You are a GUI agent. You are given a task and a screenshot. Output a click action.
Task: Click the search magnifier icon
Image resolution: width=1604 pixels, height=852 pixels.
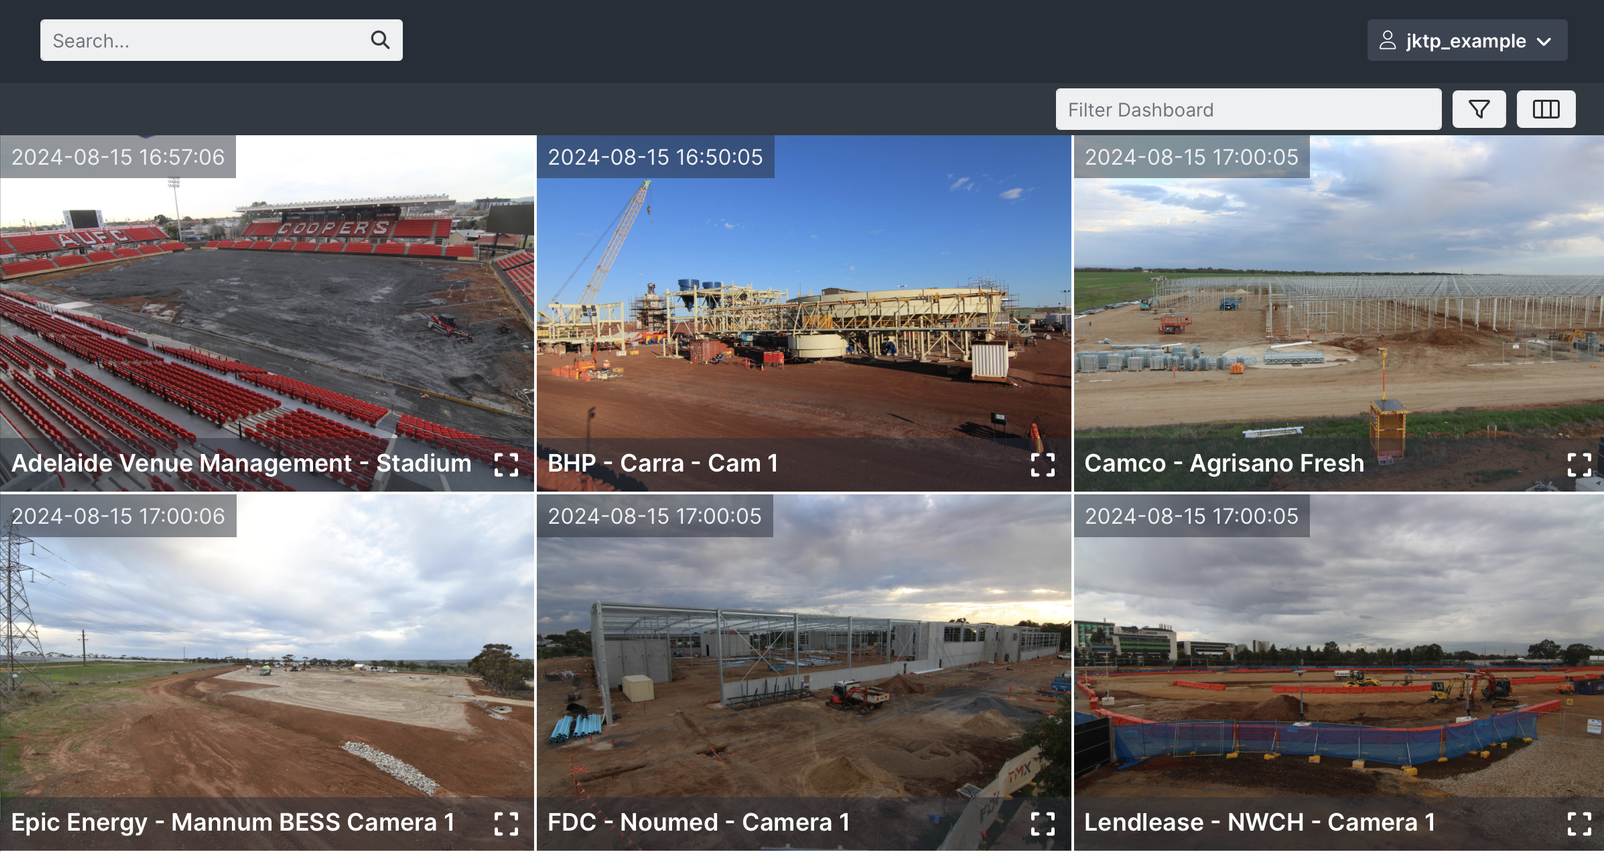click(380, 40)
